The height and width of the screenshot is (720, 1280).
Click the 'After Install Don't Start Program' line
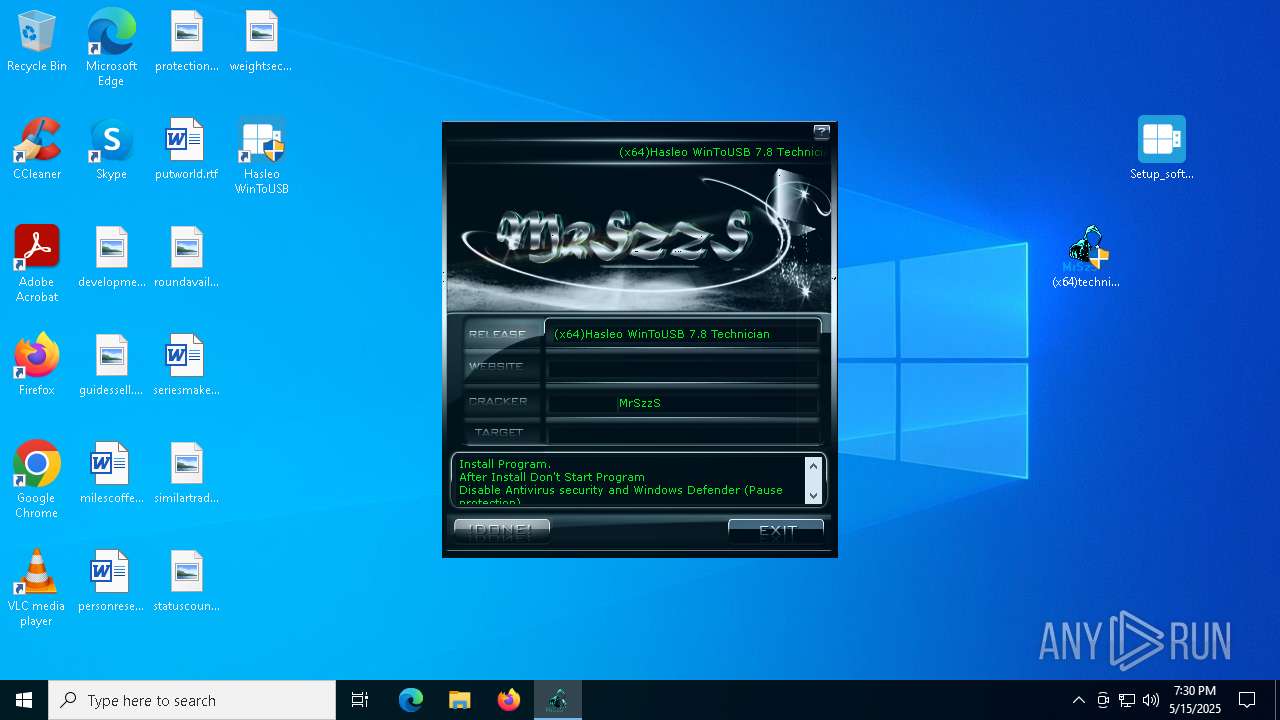[x=552, y=477]
